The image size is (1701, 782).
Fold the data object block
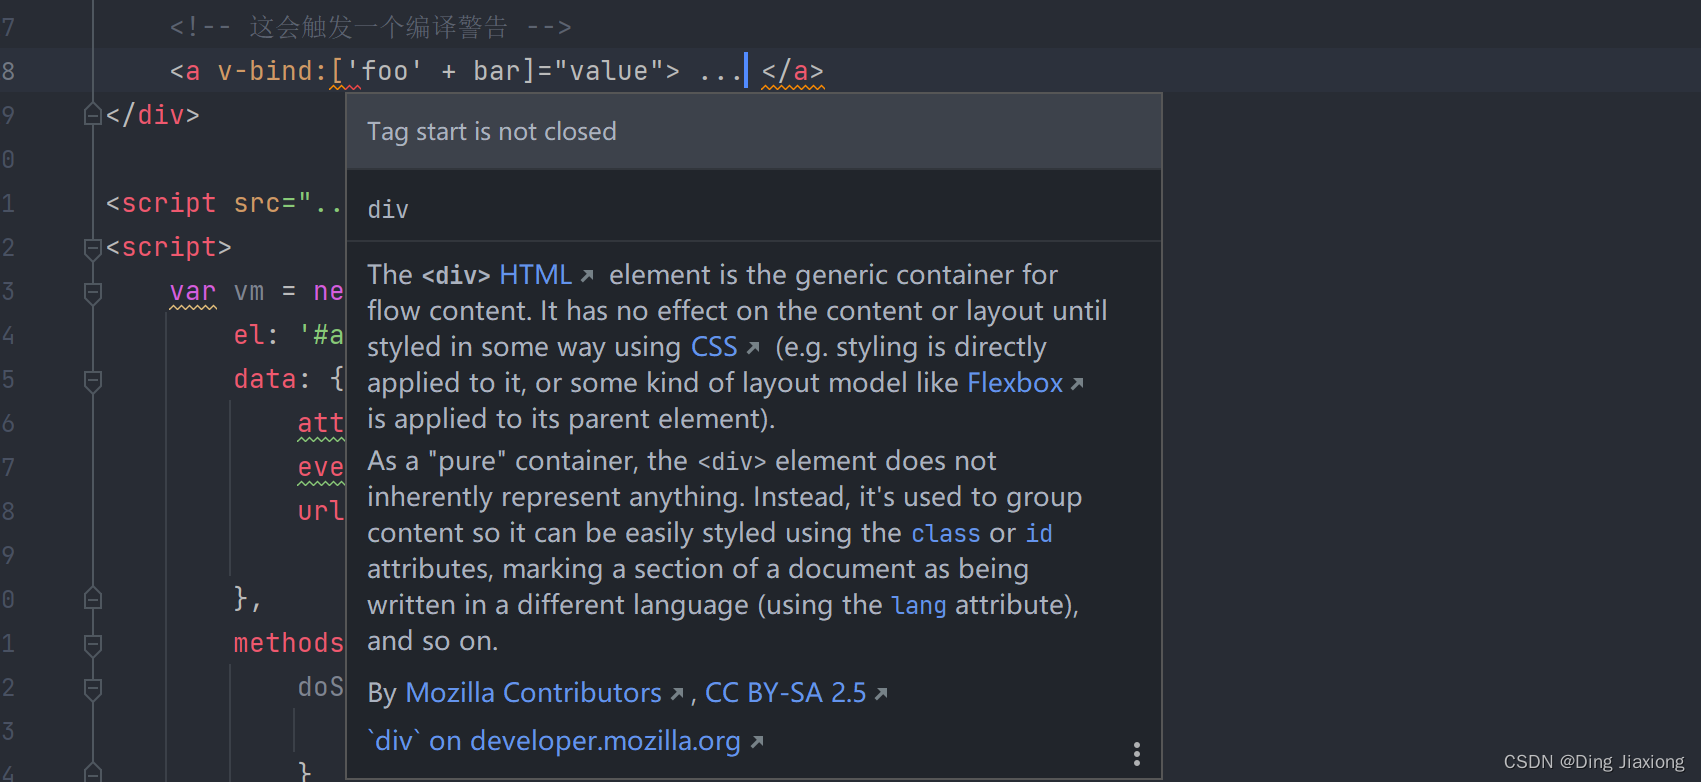click(x=93, y=380)
